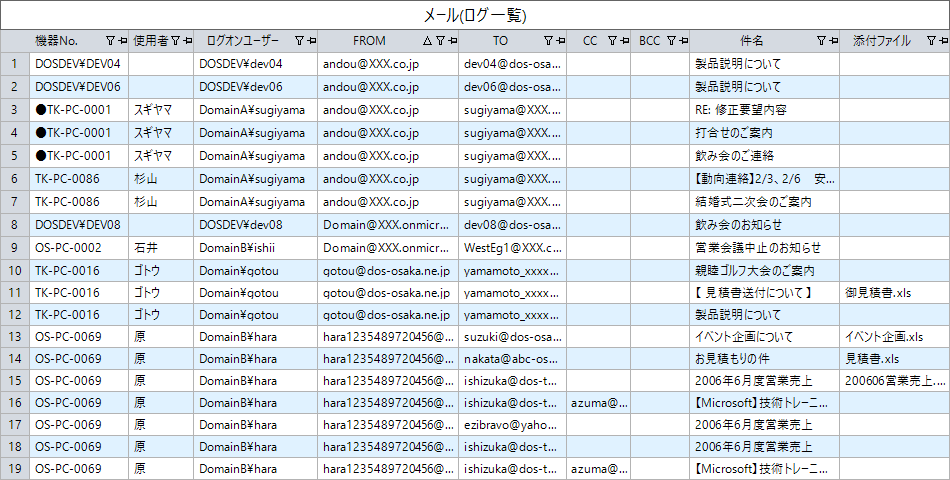
Task: Select subject イベント企画について
Action: (765, 336)
